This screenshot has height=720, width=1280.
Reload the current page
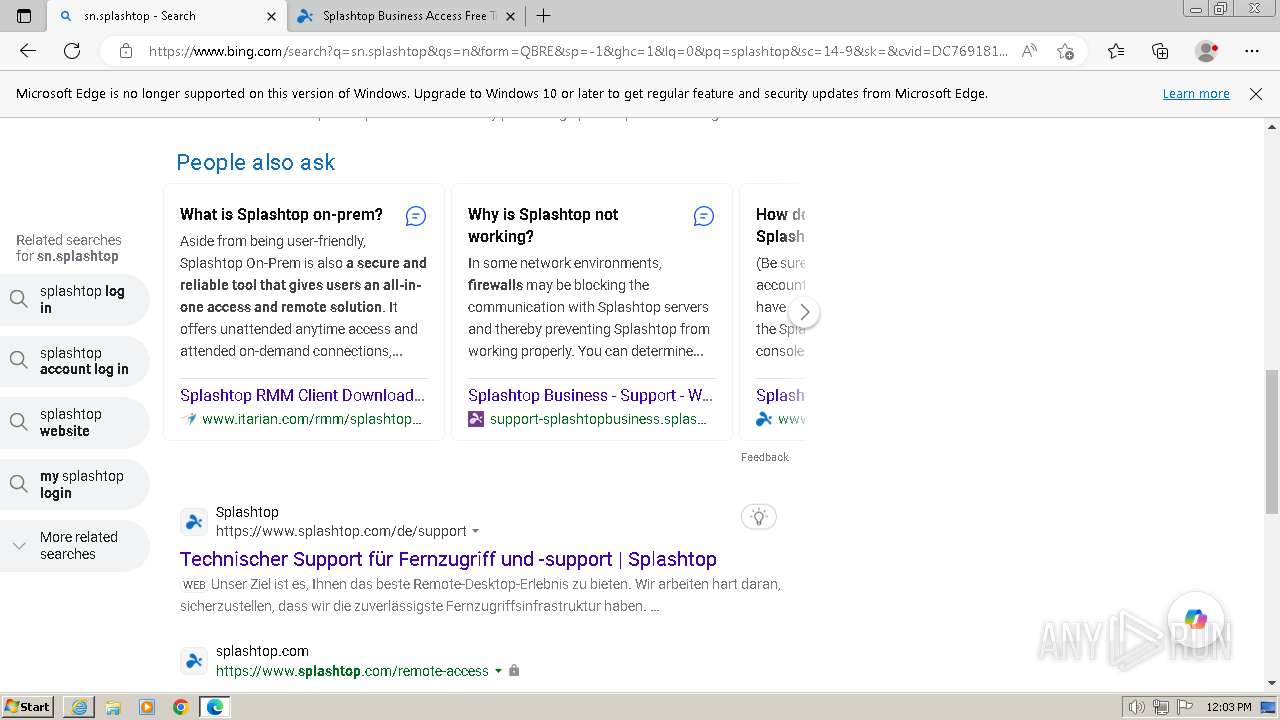point(72,51)
